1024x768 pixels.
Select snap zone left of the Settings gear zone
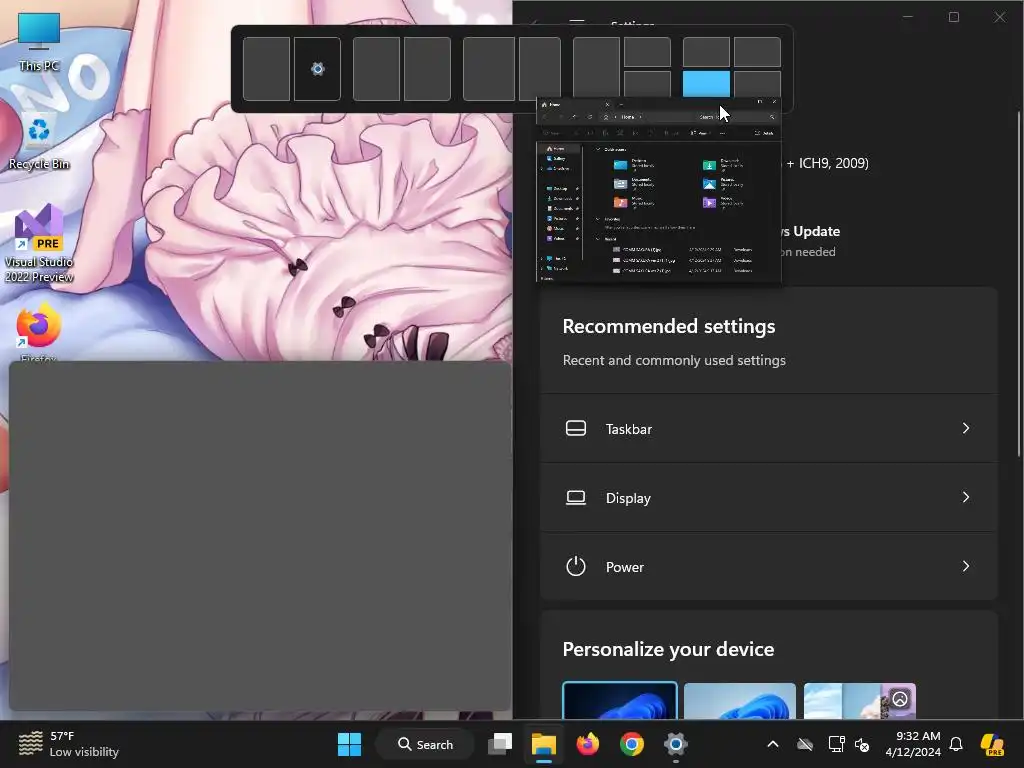pyautogui.click(x=266, y=69)
